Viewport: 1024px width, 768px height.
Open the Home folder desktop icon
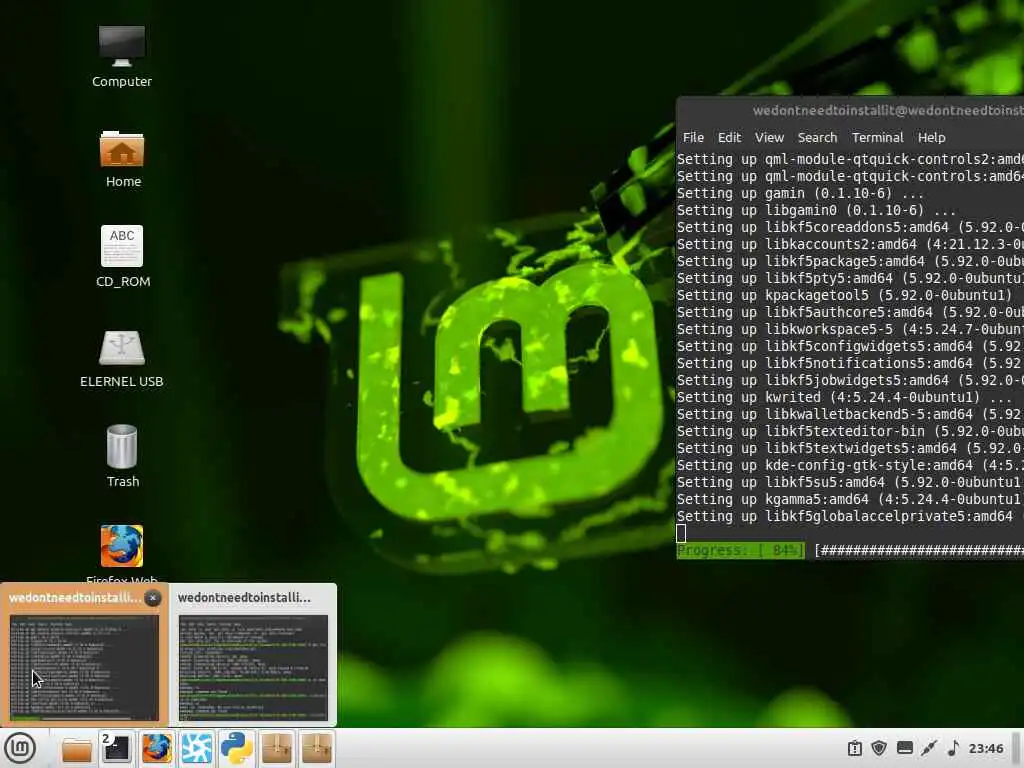point(122,159)
